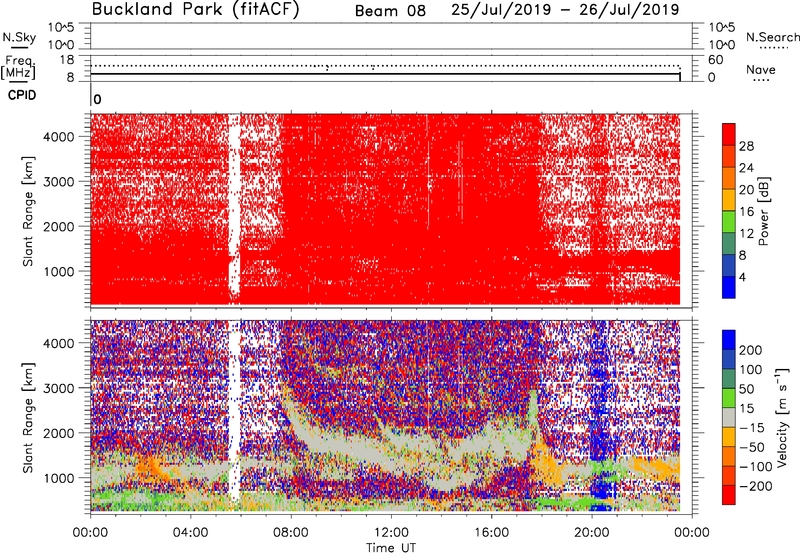Click the 'Nave' legend label
The width and height of the screenshot is (800, 554).
(760, 70)
